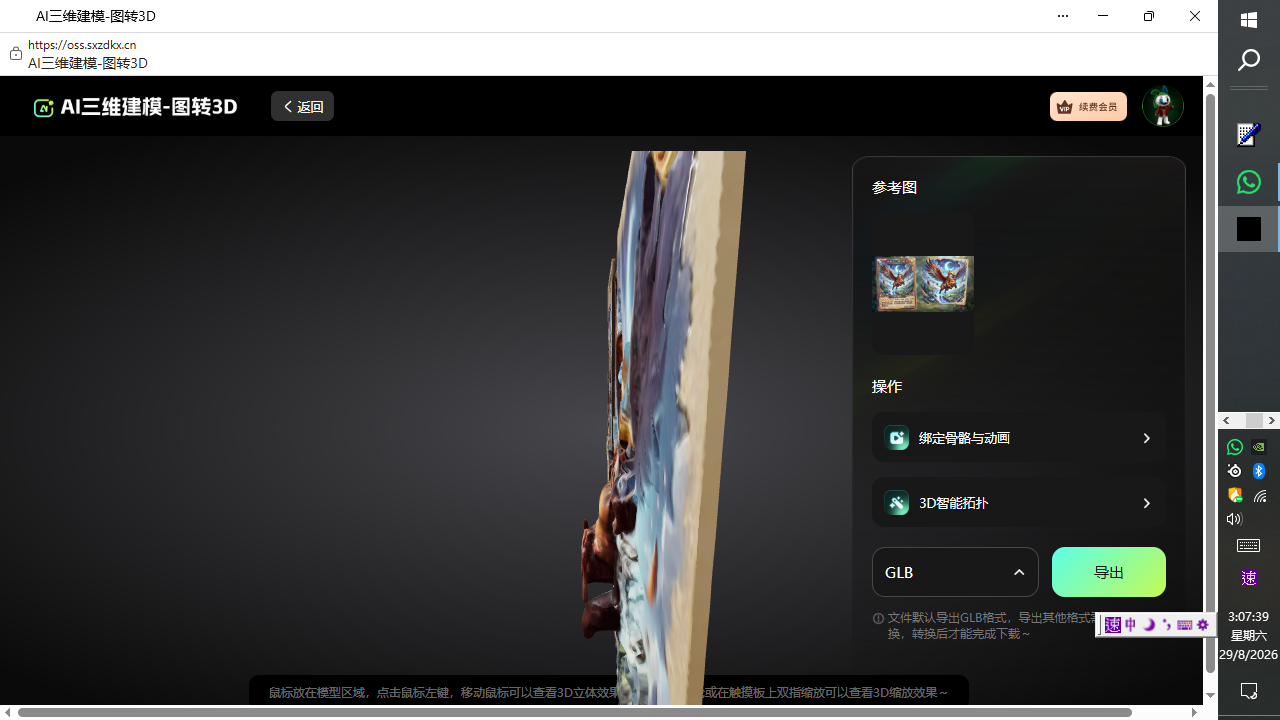The height and width of the screenshot is (720, 1280).
Task: Open the notepad pen app on taskbar
Action: 1248,134
